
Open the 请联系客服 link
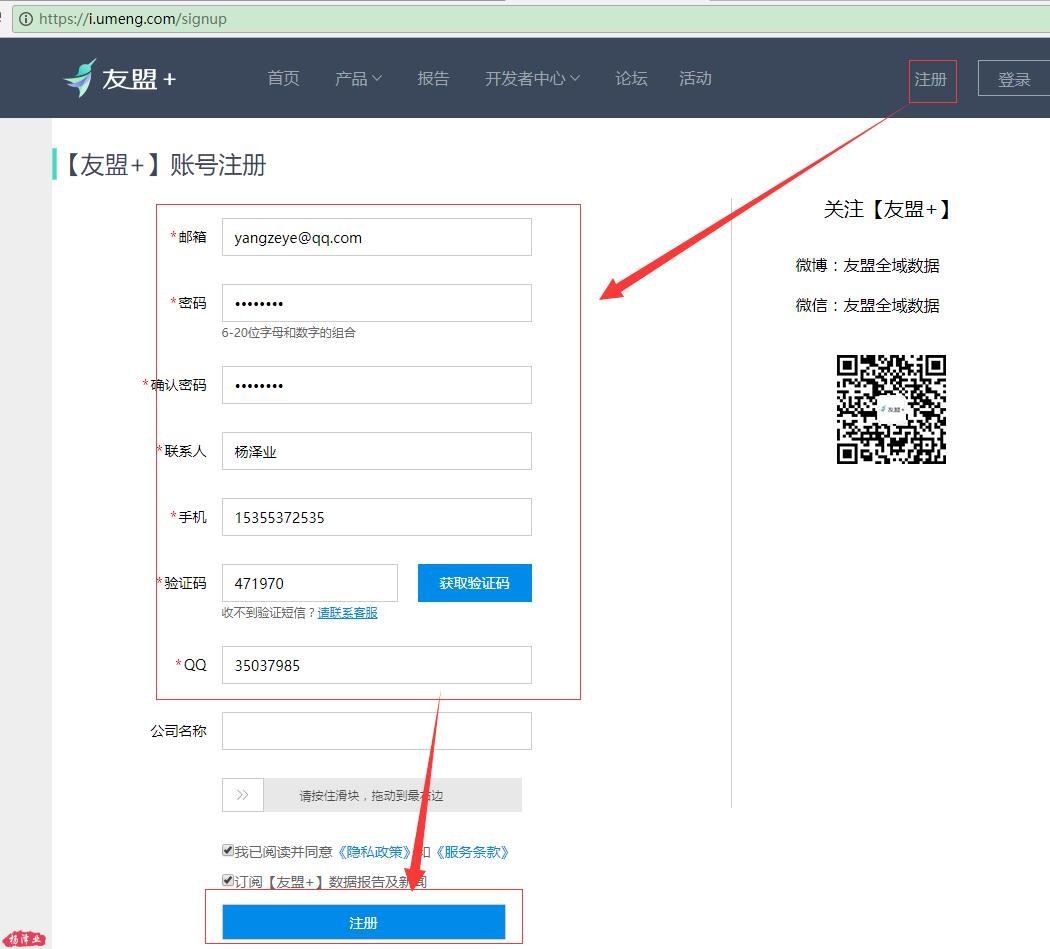pos(348,613)
